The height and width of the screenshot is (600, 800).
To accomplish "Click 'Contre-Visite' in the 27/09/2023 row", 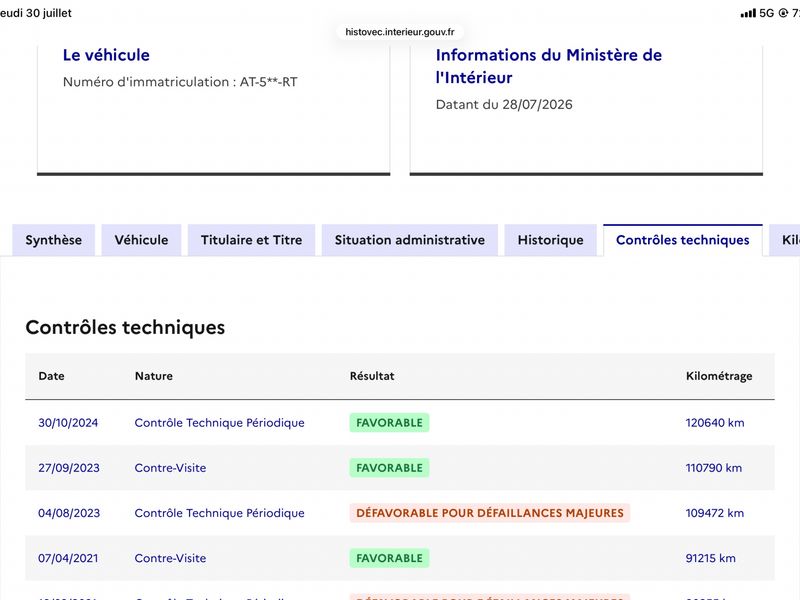I will [170, 468].
